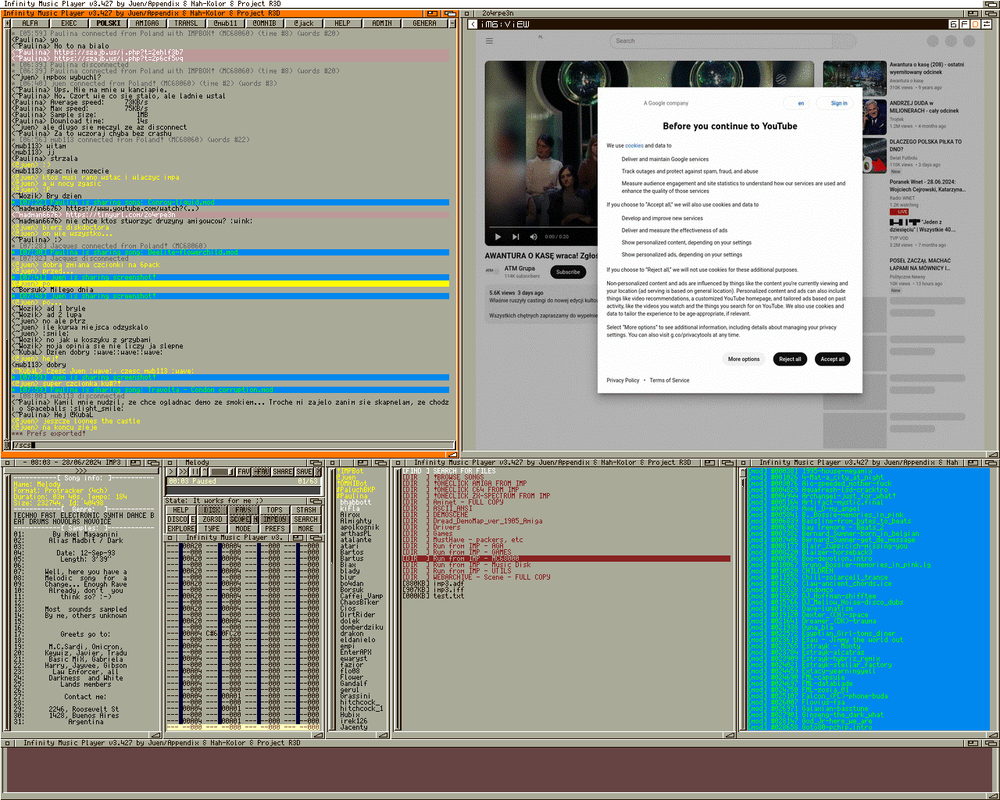Click the first icon in IMG:VIEW toolbar
1000x800 pixels.
953,24
